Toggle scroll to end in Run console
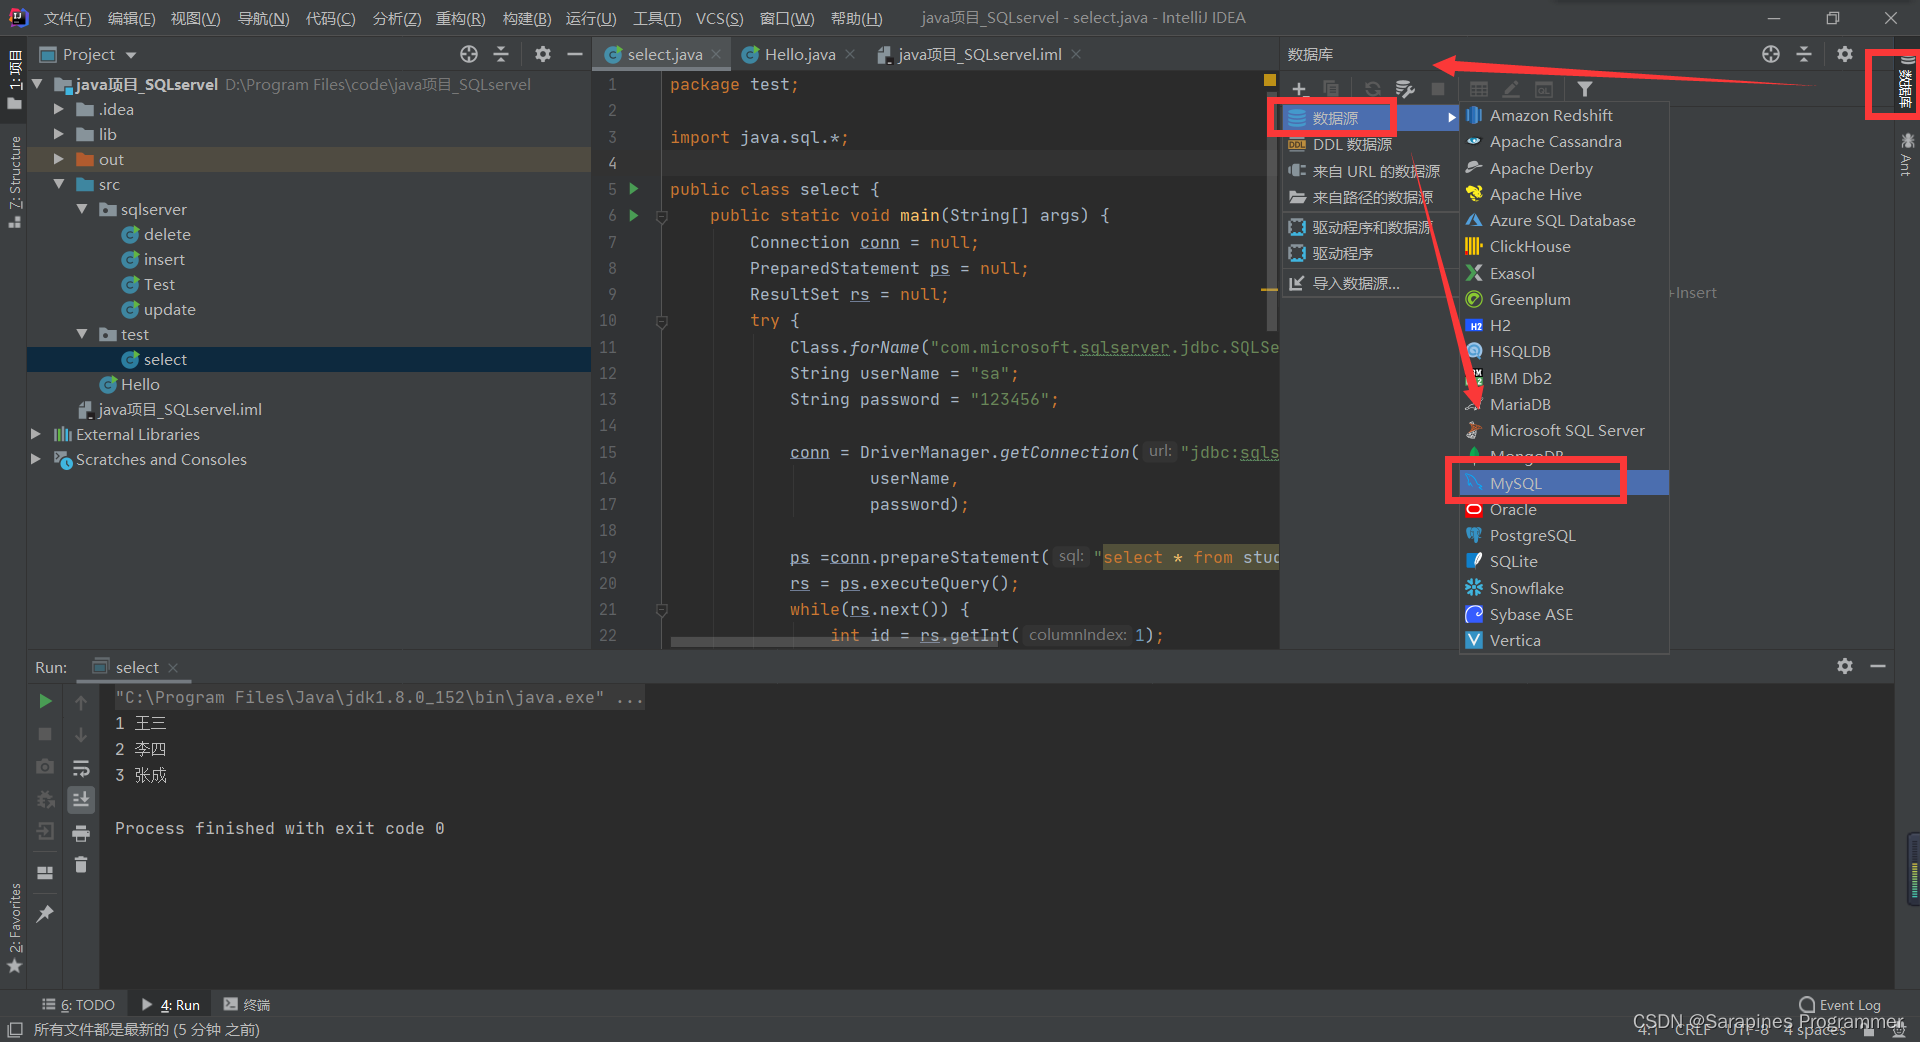 [x=81, y=799]
